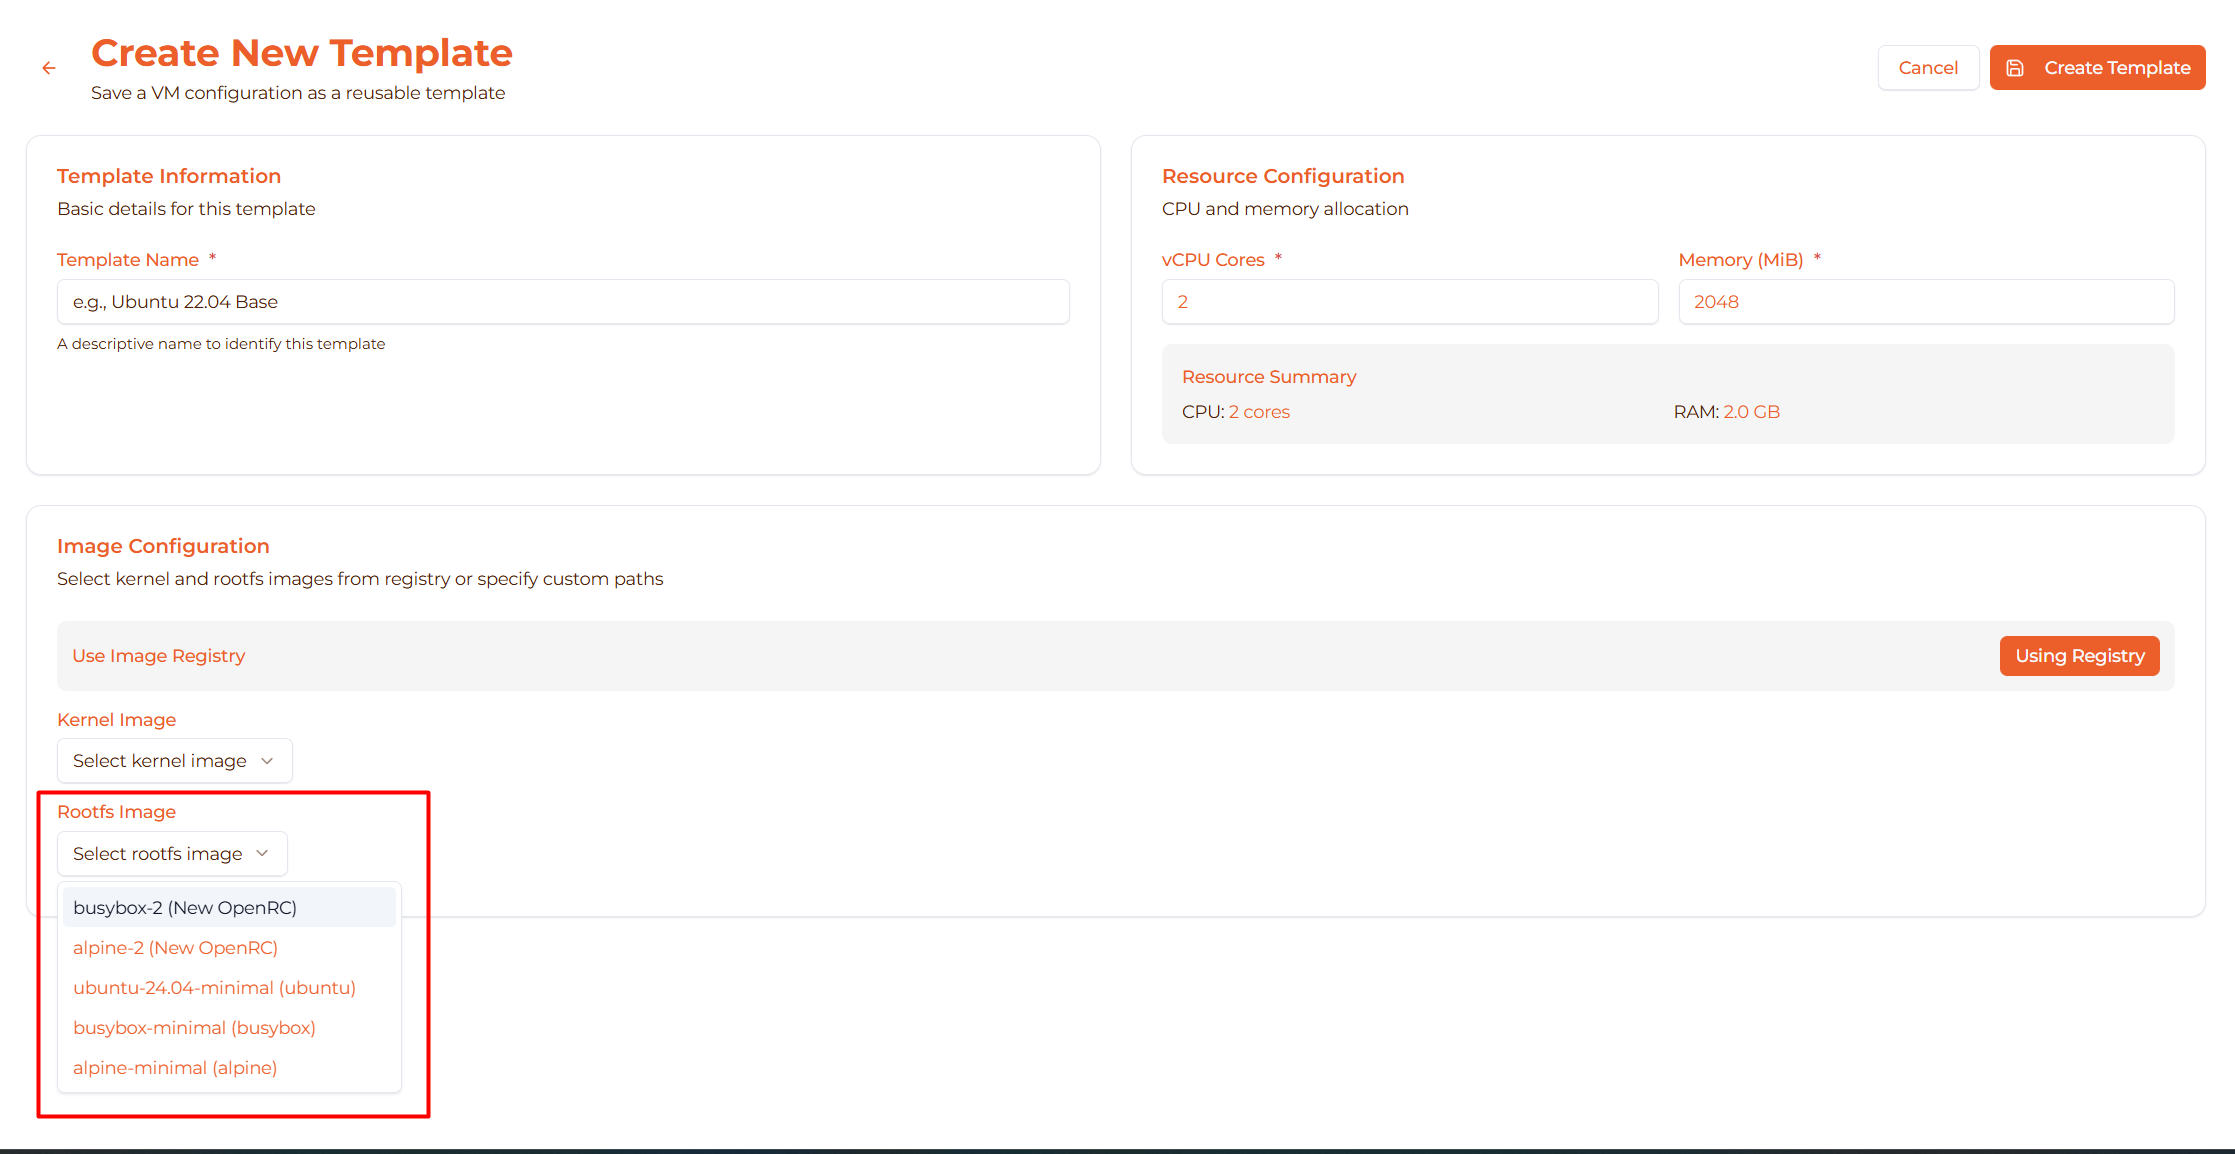Screen dimensions: 2235x1154
Task: Select alpine-2 (New OpenRC) from list
Action: point(175,947)
